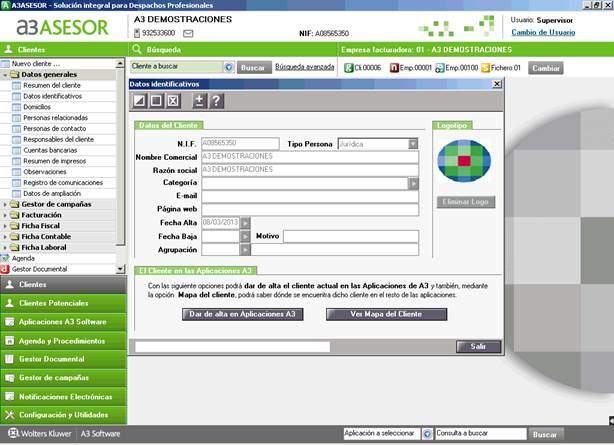The image size is (614, 445).
Task: Open Gestor Documental green section
Action: tap(63, 359)
